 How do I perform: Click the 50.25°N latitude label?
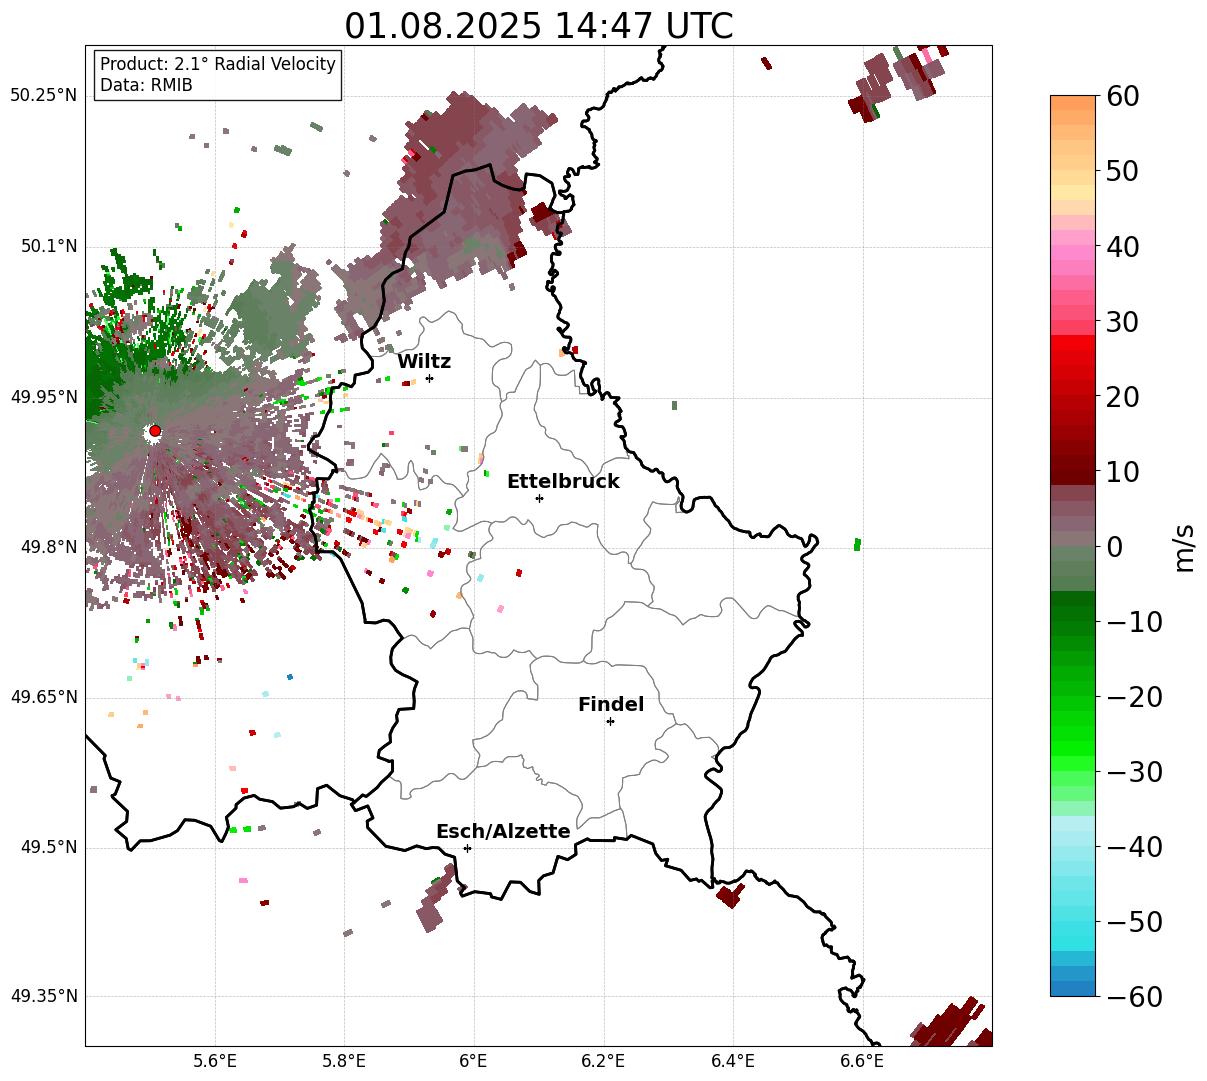tap(43, 96)
